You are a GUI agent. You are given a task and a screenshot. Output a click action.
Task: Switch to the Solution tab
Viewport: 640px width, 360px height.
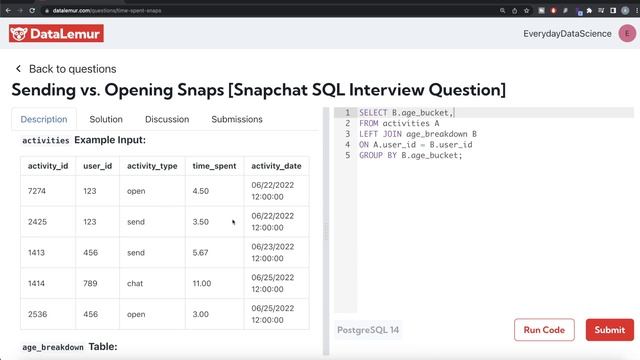106,119
